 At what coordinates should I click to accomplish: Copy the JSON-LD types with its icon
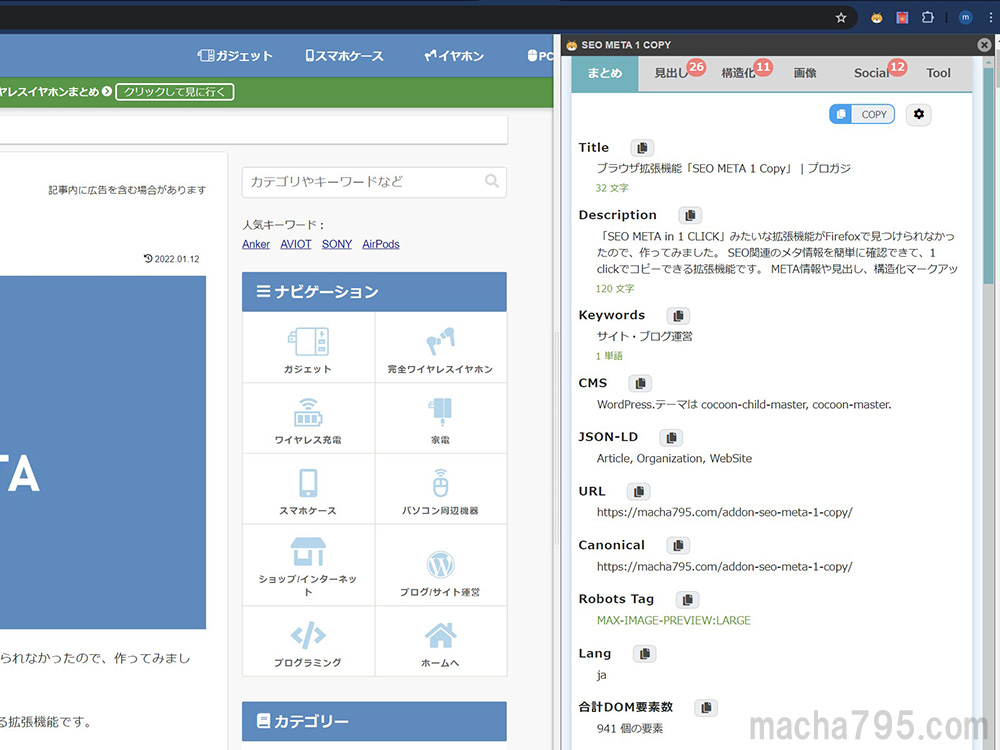[x=671, y=438]
